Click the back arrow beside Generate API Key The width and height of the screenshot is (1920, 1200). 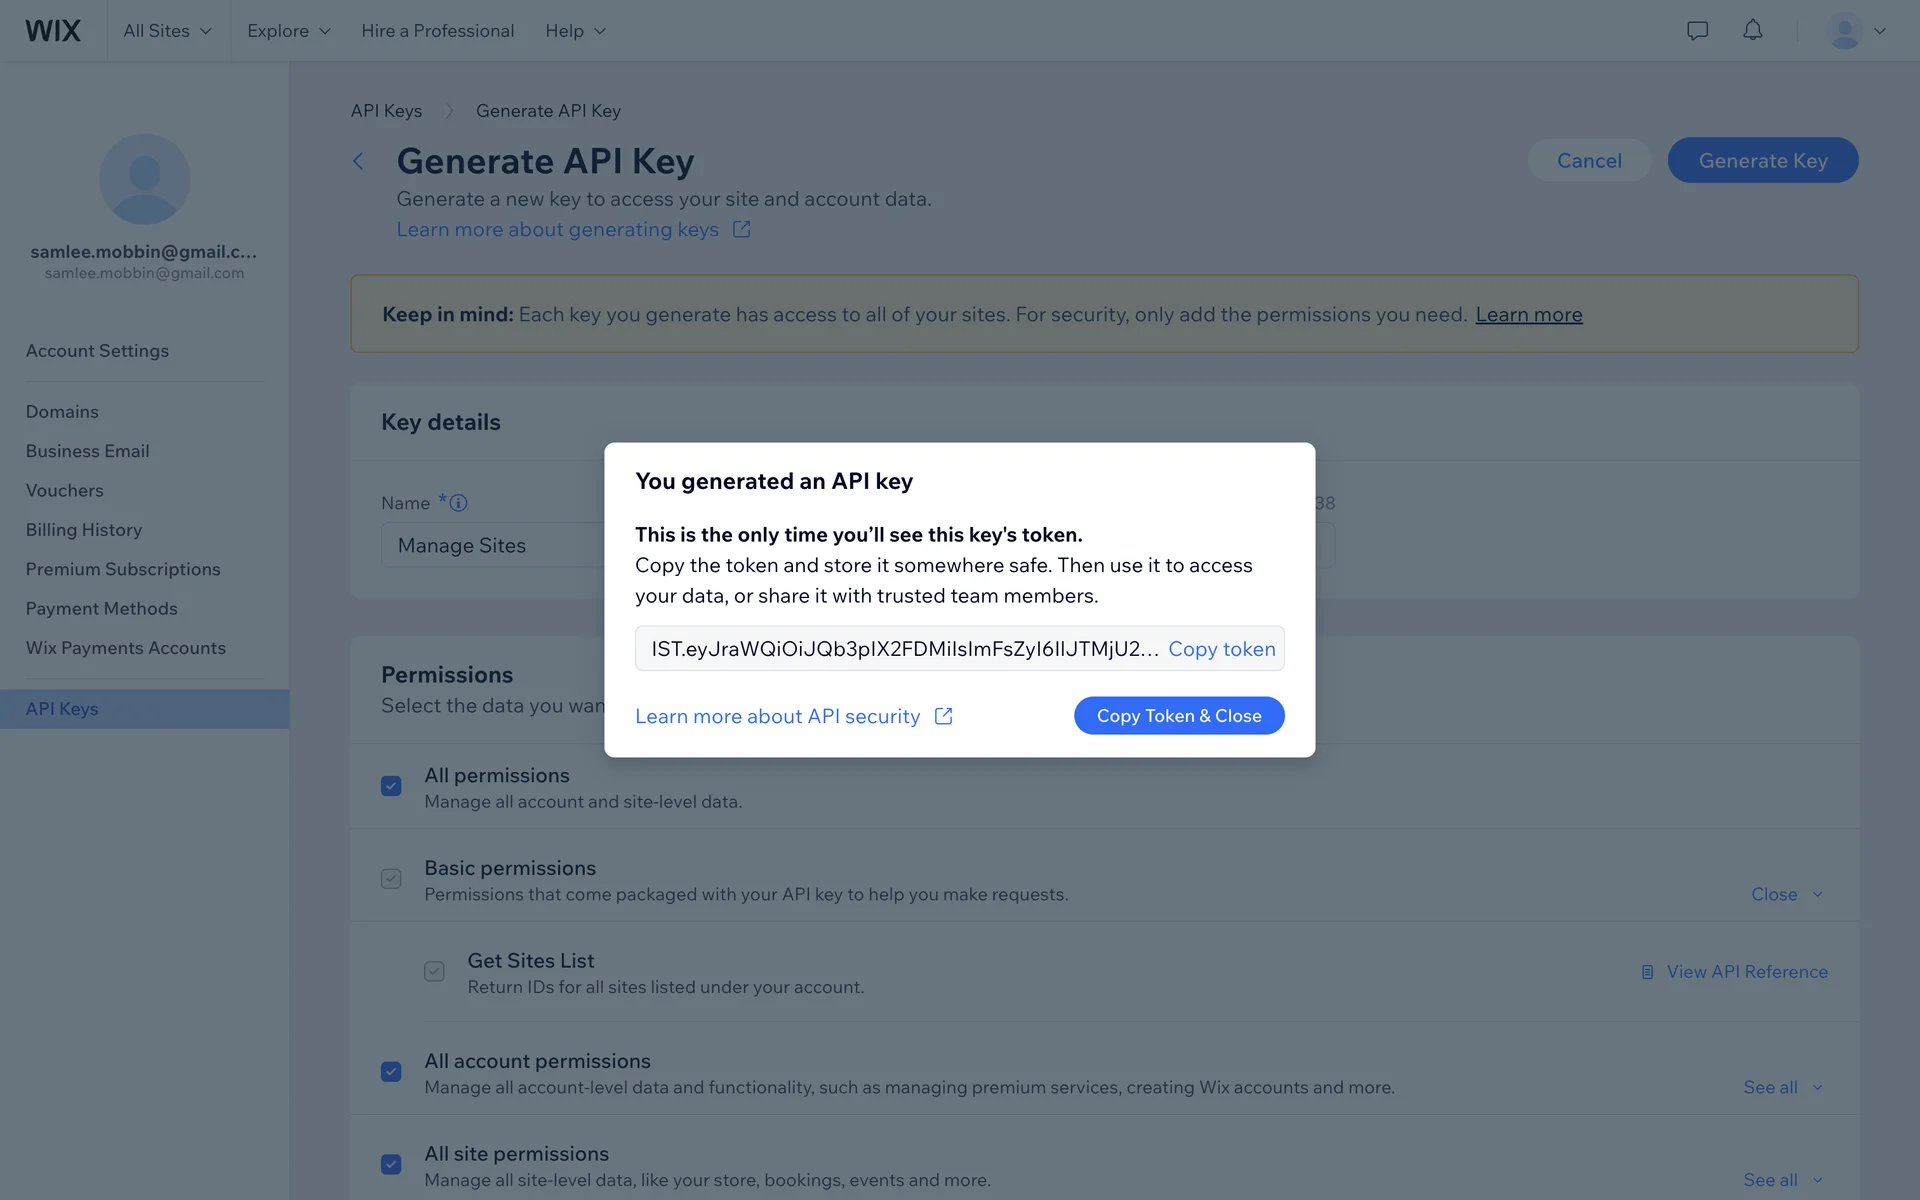(x=358, y=161)
